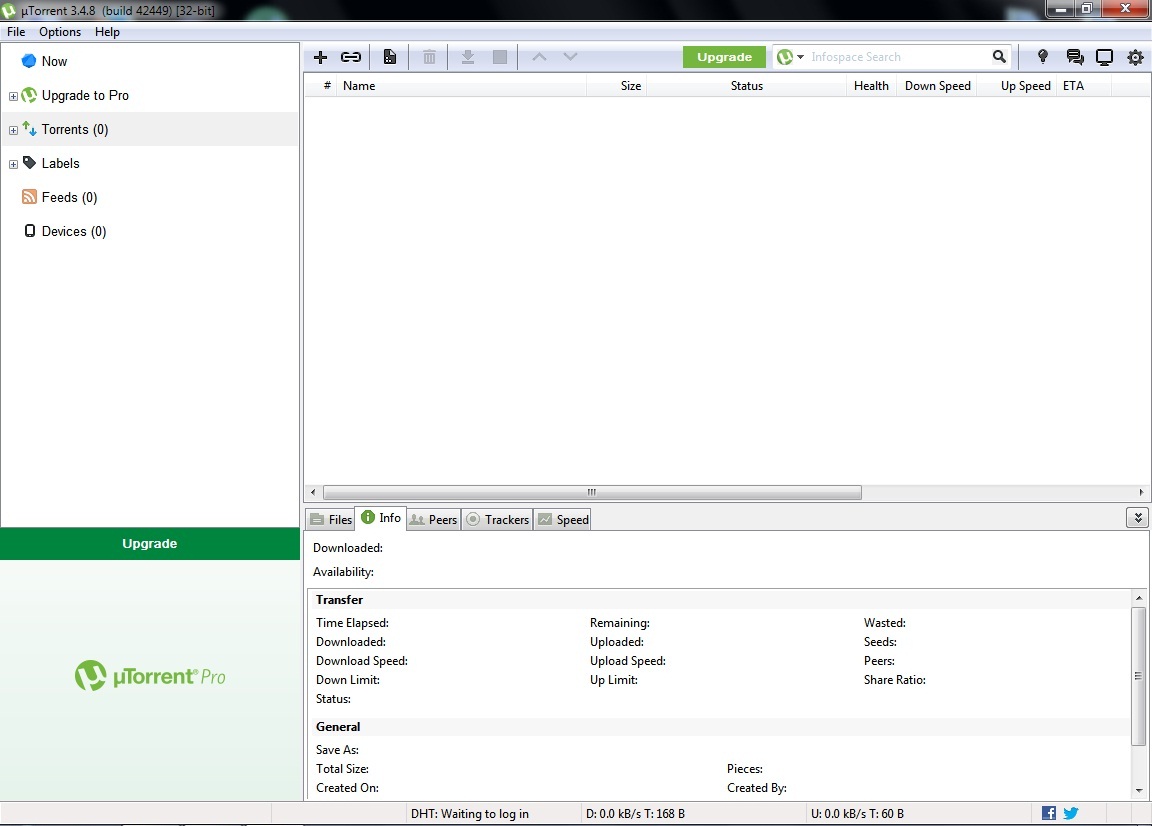The width and height of the screenshot is (1152, 826).
Task: Expand the Torrents tree item
Action: click(x=13, y=129)
